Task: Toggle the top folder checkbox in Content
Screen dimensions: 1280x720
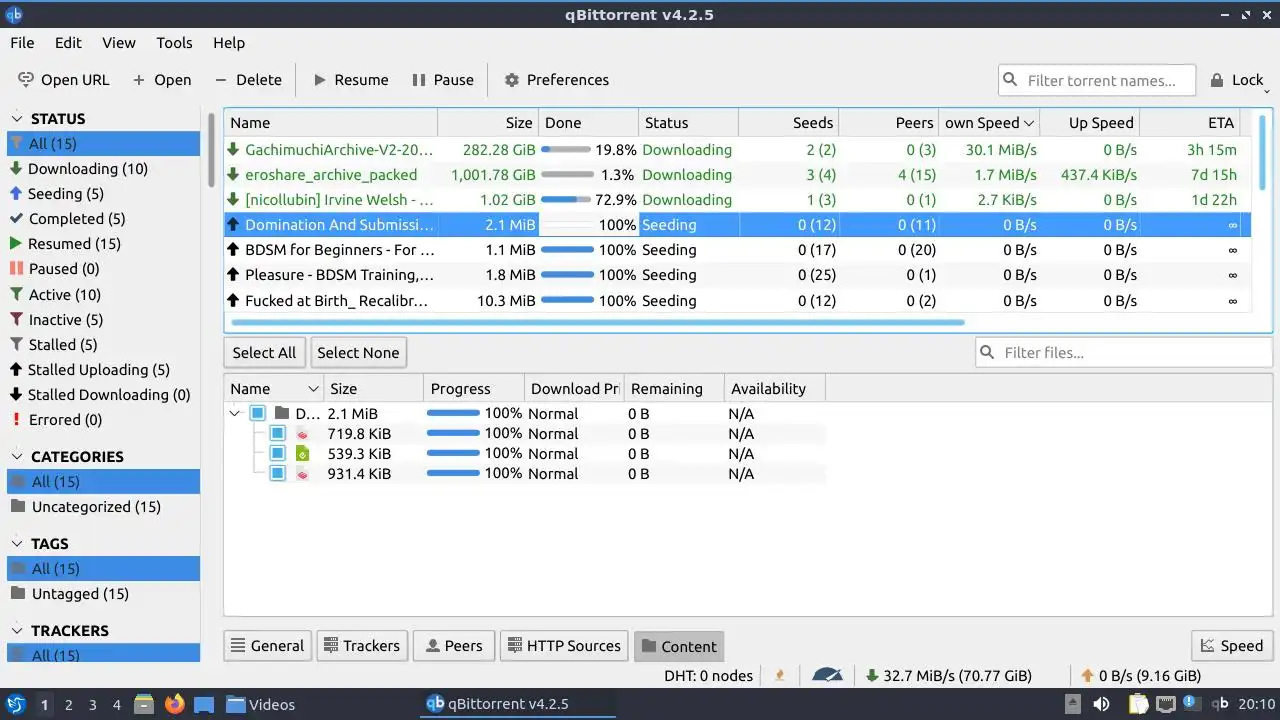Action: click(257, 413)
